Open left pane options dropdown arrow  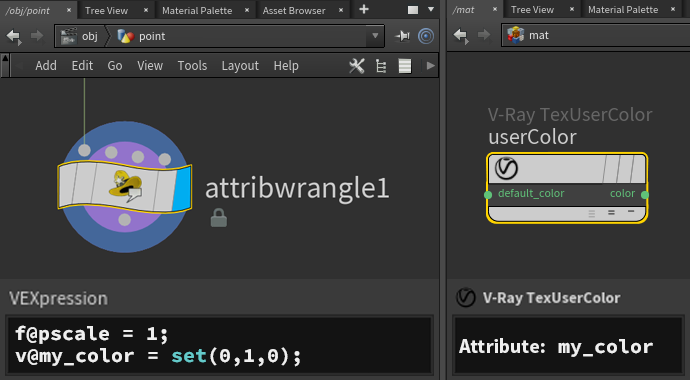pyautogui.click(x=431, y=9)
